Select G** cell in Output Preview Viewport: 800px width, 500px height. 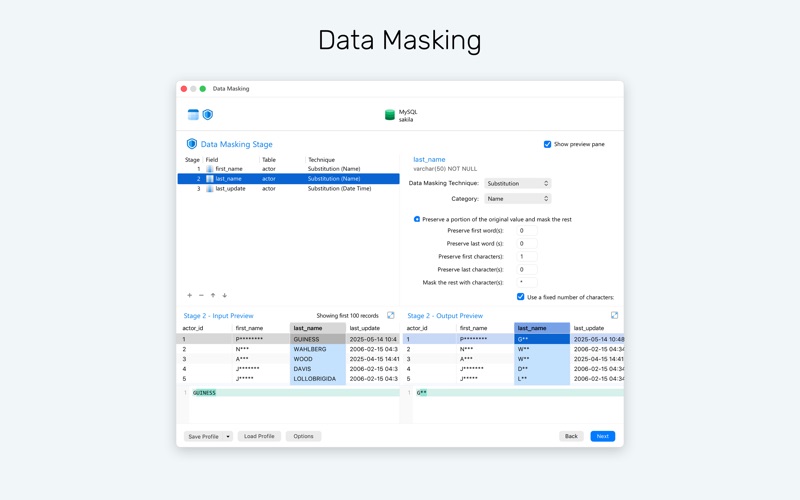tap(541, 339)
